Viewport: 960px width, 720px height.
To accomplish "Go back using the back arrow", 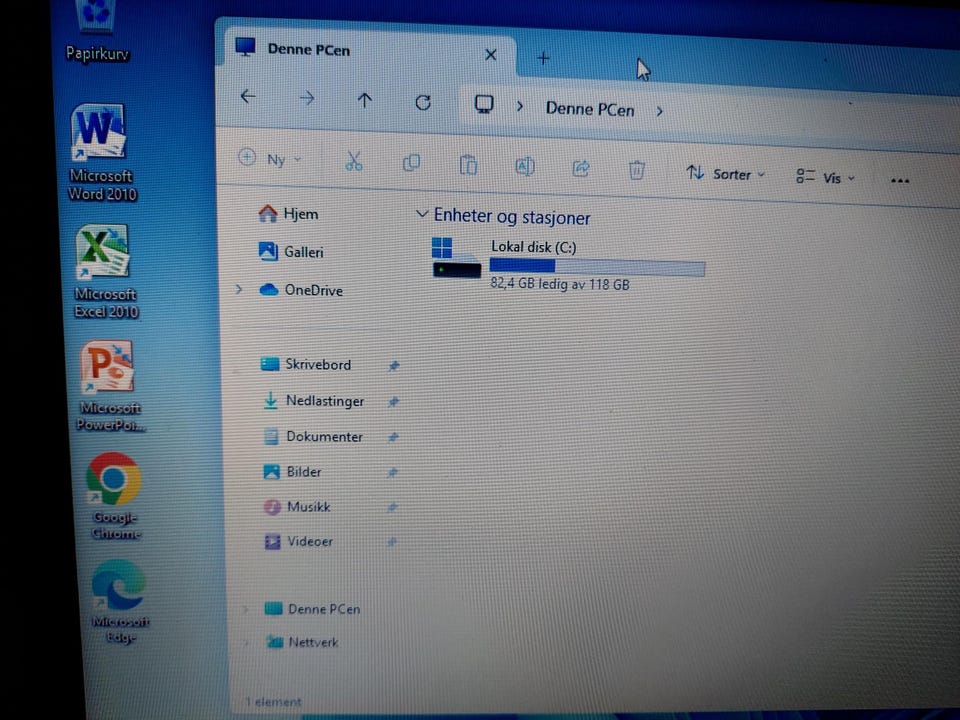I will coord(248,96).
